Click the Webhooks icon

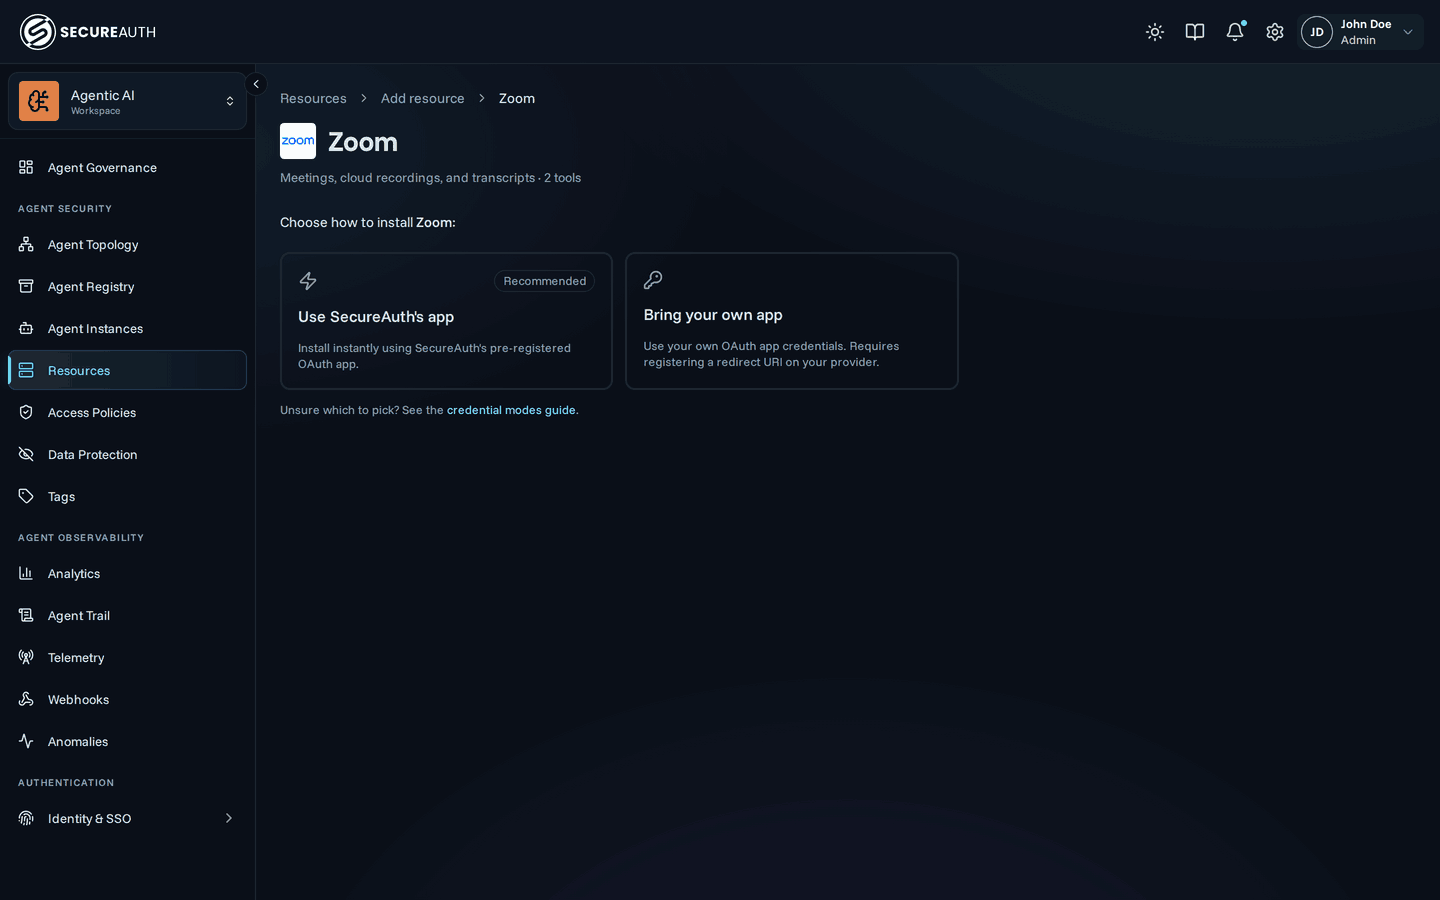click(x=26, y=699)
